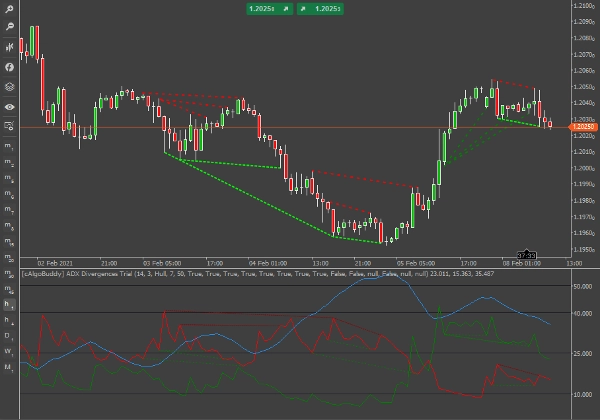Click the left 1.2025 sell price button
The height and width of the screenshot is (420, 600).
coord(268,9)
